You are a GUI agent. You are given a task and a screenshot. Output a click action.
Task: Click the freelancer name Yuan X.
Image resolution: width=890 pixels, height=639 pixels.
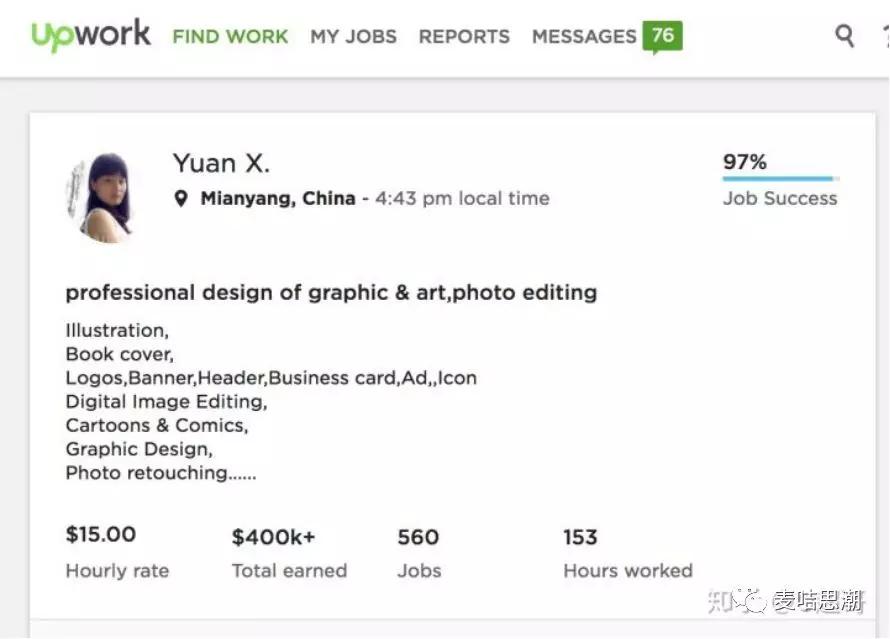point(221,162)
